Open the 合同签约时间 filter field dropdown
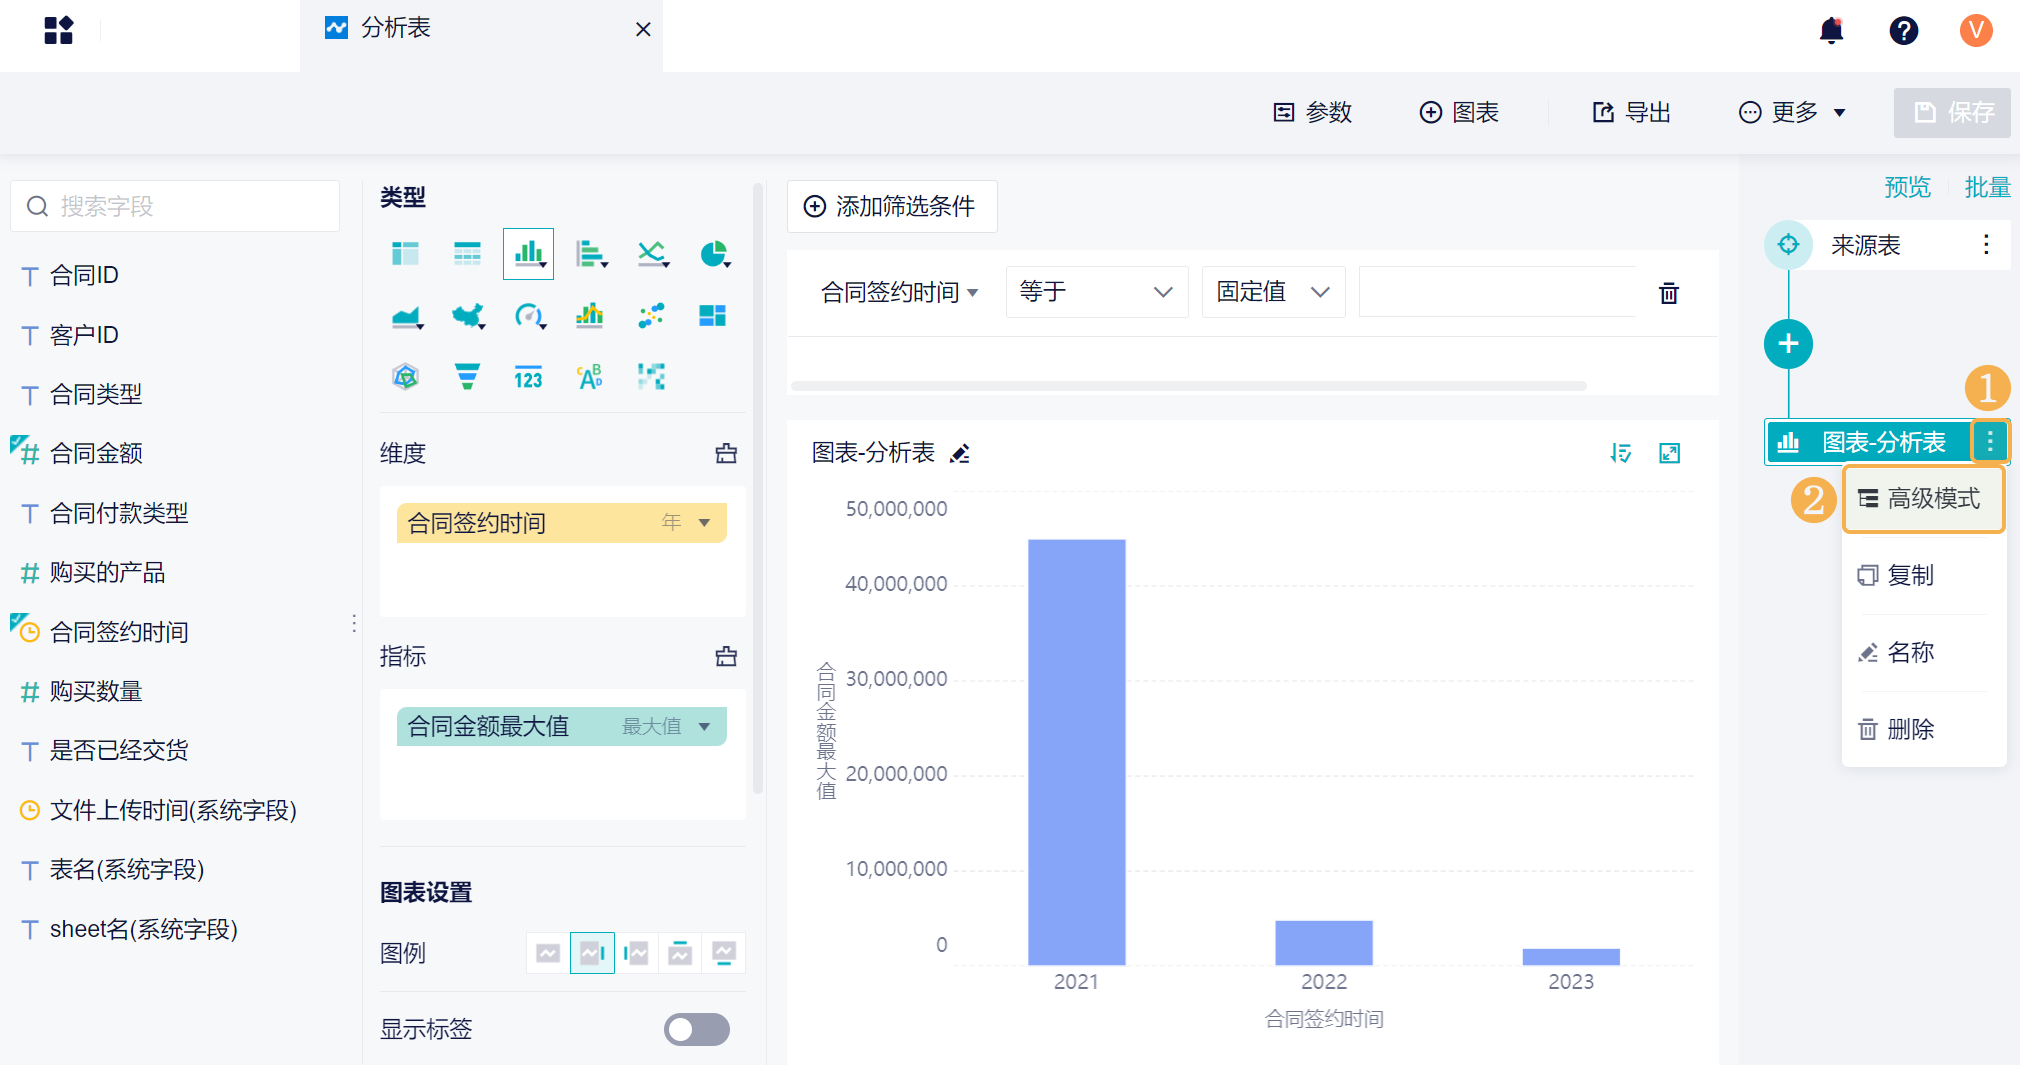The width and height of the screenshot is (2020, 1065). 899,293
